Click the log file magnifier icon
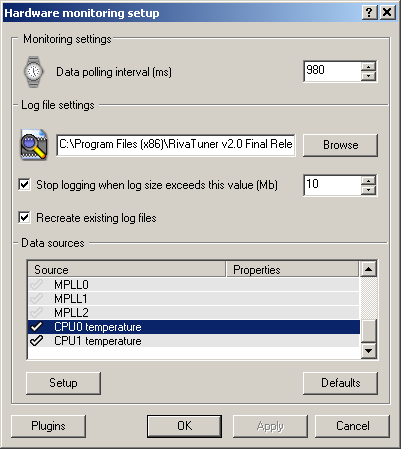The image size is (401, 449). (x=34, y=145)
